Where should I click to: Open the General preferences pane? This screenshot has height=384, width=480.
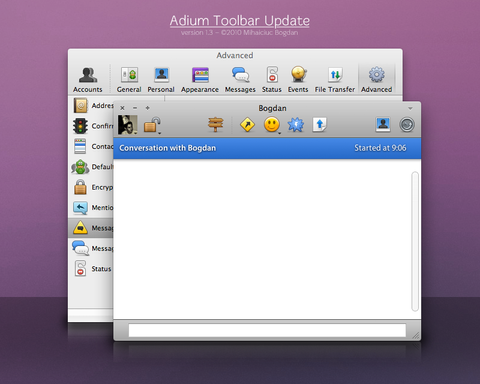pyautogui.click(x=129, y=79)
